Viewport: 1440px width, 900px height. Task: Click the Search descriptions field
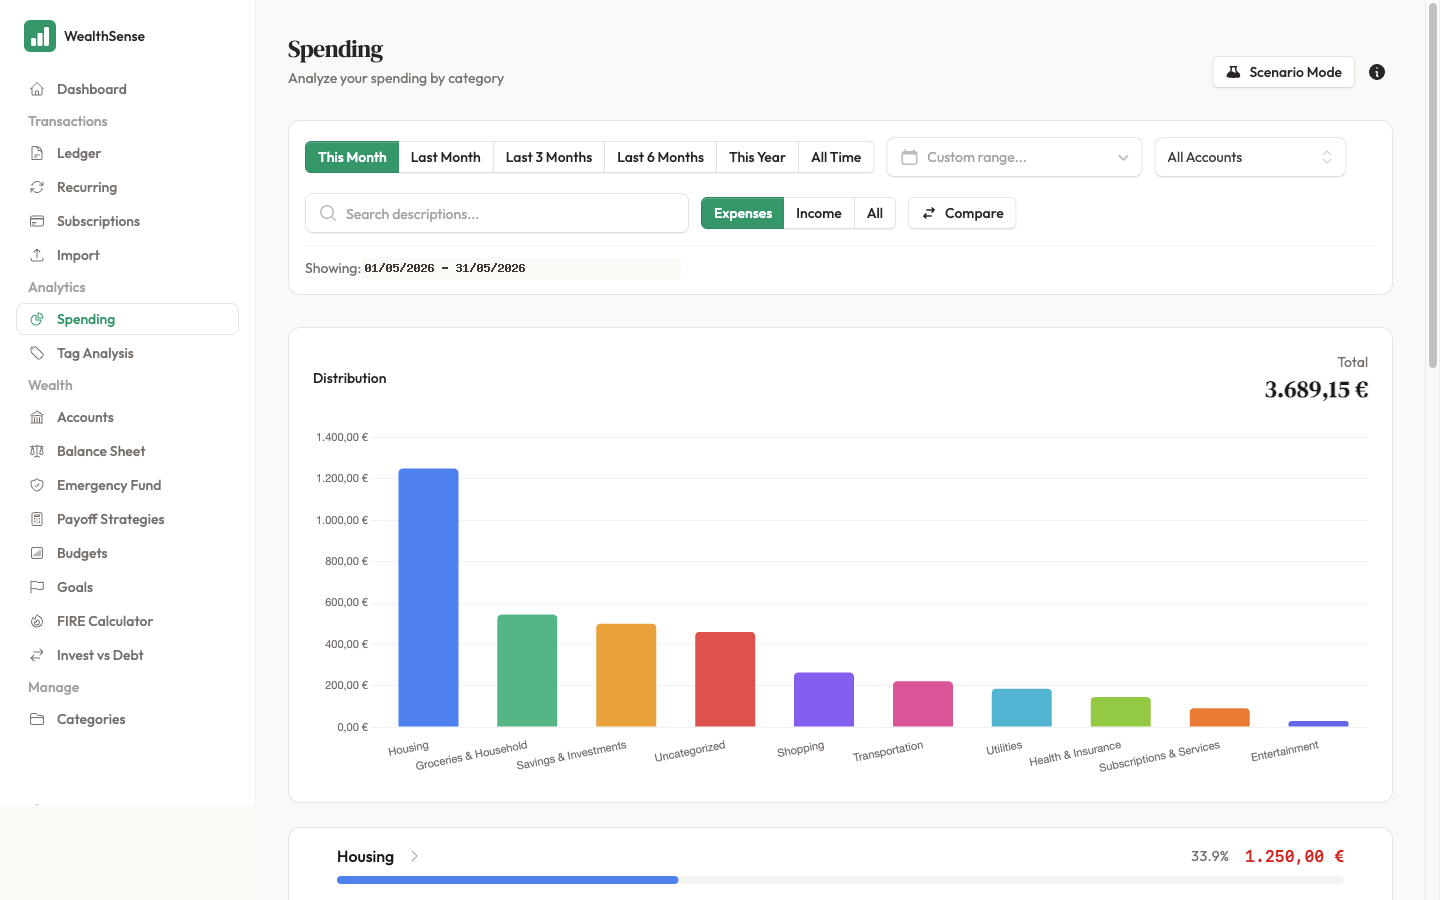coord(497,213)
